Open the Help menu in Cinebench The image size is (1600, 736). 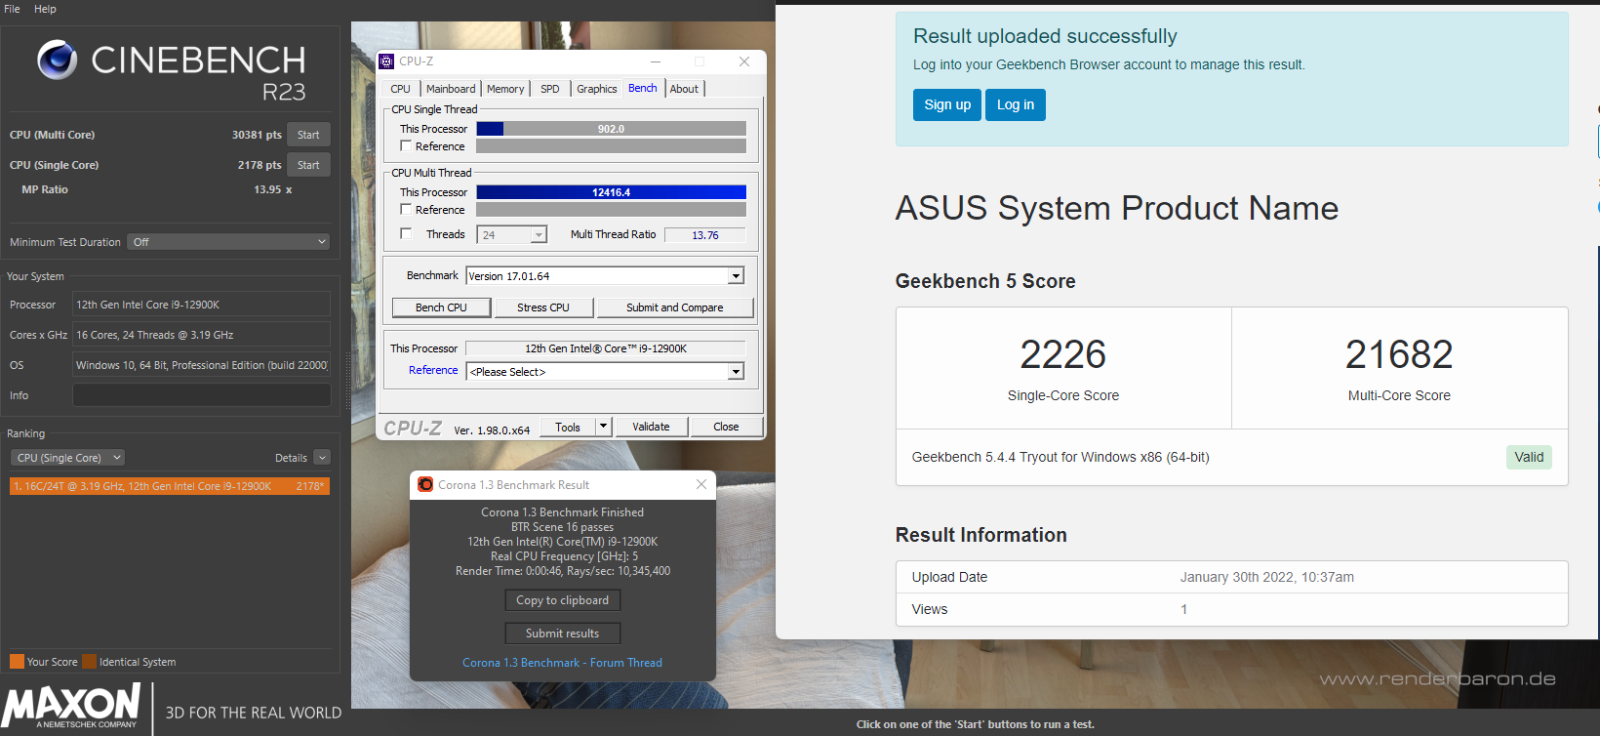point(45,9)
